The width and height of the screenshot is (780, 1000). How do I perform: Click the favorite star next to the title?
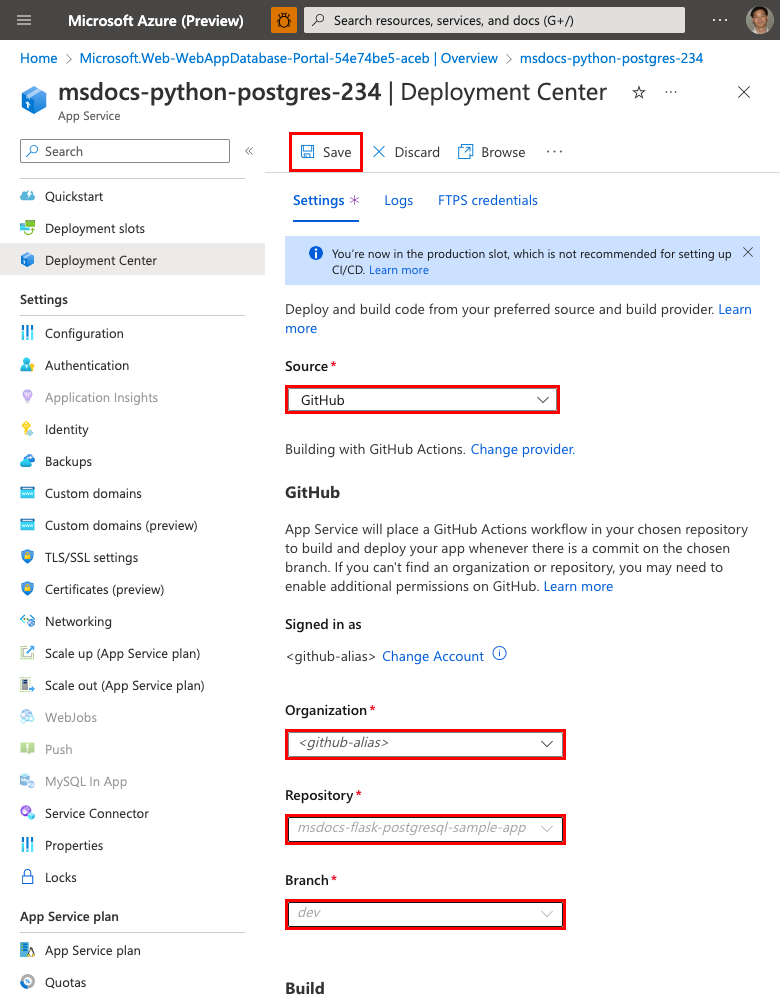tap(637, 92)
